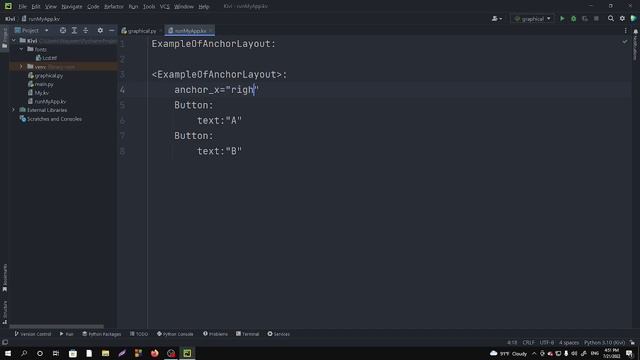Click the JetBrains Toolbox icon at toolbar end

coord(633,19)
